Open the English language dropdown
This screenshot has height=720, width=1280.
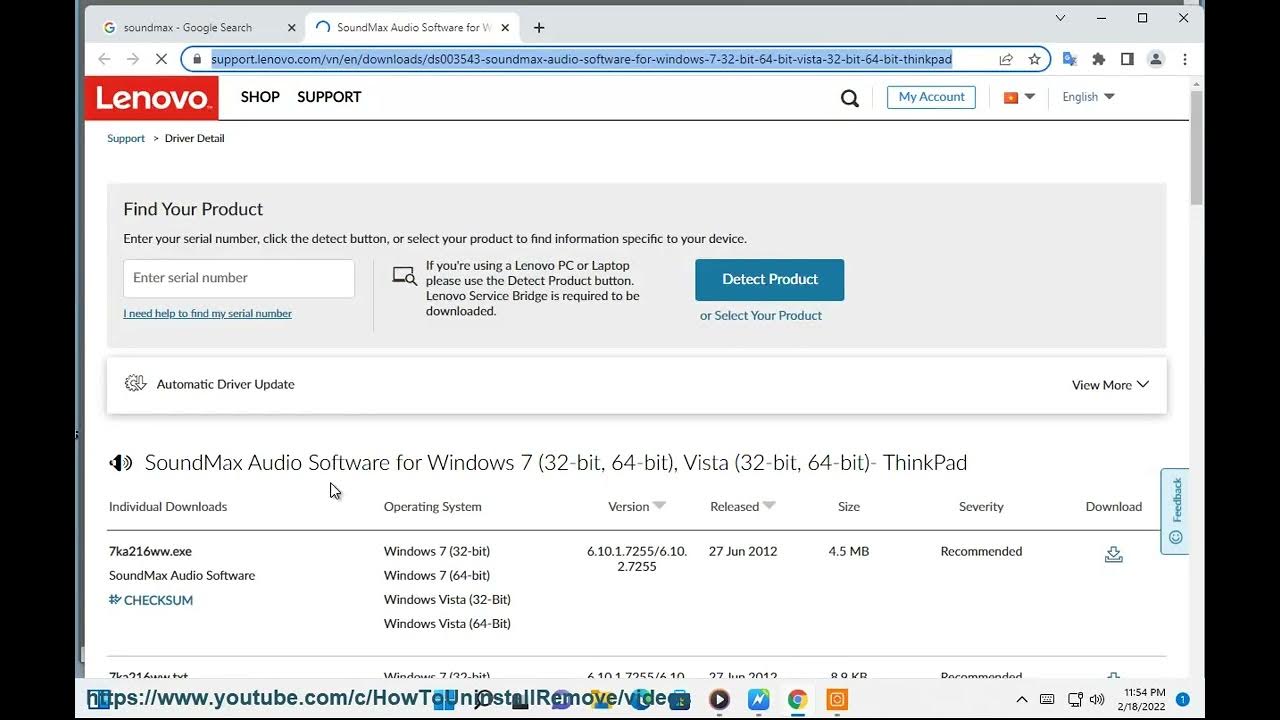pos(1088,97)
